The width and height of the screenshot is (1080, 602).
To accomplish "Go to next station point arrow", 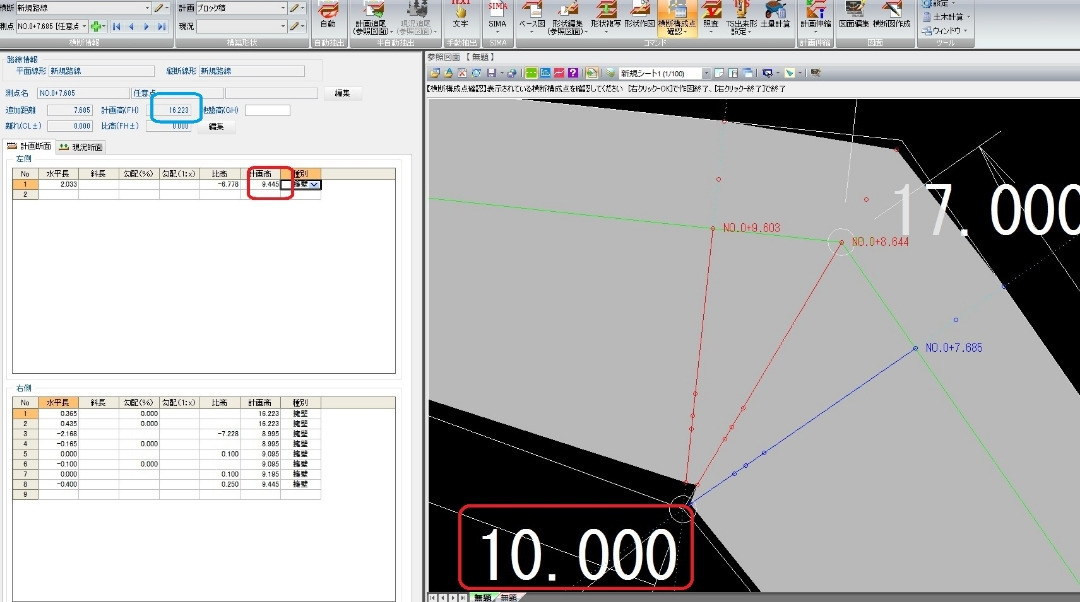I will tap(146, 26).
